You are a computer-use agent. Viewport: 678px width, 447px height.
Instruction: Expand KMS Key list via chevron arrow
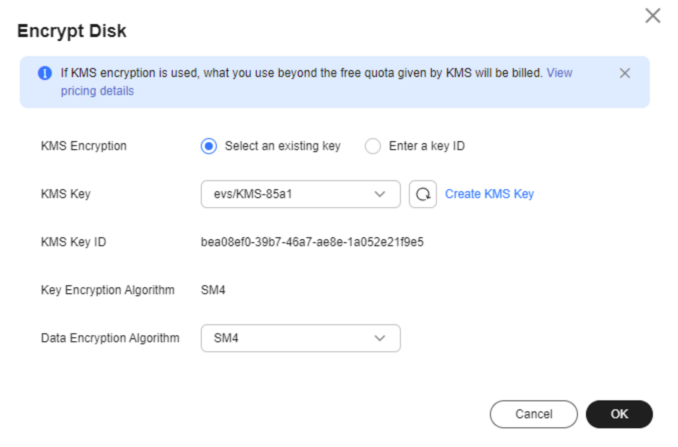(x=380, y=194)
